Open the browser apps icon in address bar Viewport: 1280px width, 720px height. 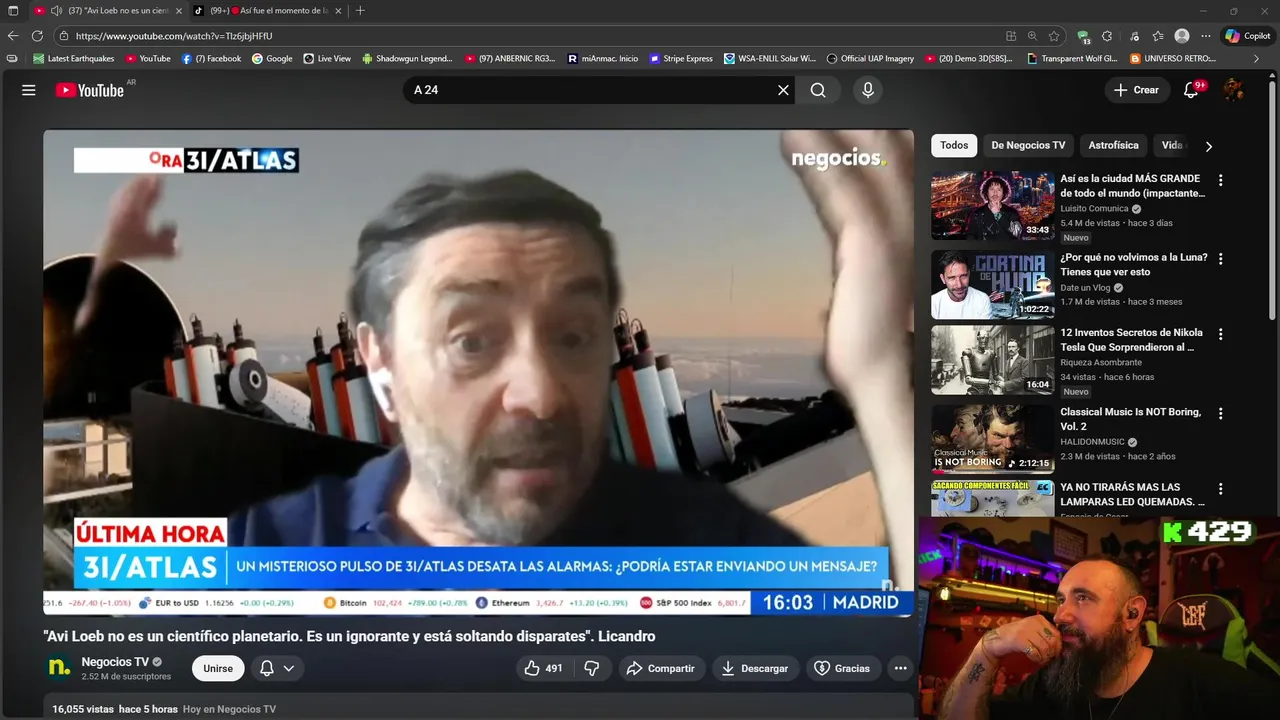click(1011, 36)
